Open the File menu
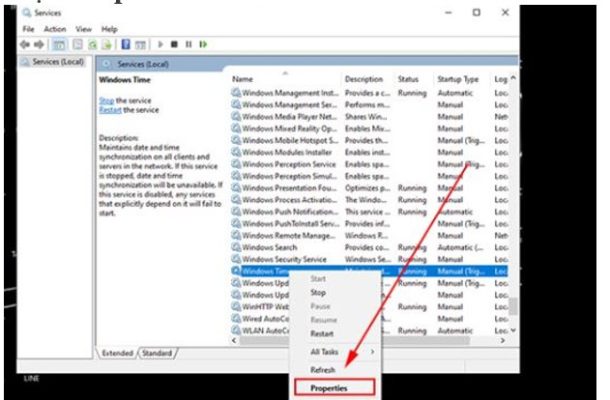Image resolution: width=610 pixels, height=400 pixels. pos(28,29)
